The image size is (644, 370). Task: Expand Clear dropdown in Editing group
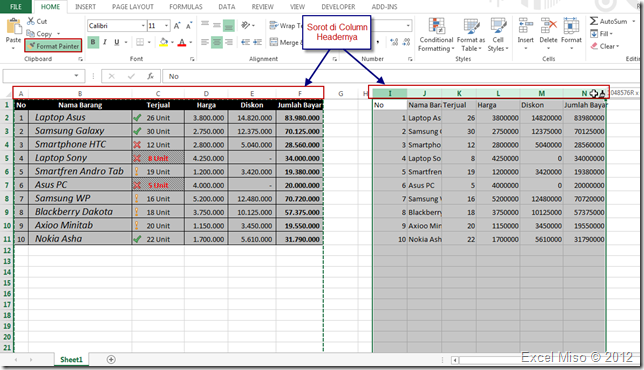[x=617, y=46]
